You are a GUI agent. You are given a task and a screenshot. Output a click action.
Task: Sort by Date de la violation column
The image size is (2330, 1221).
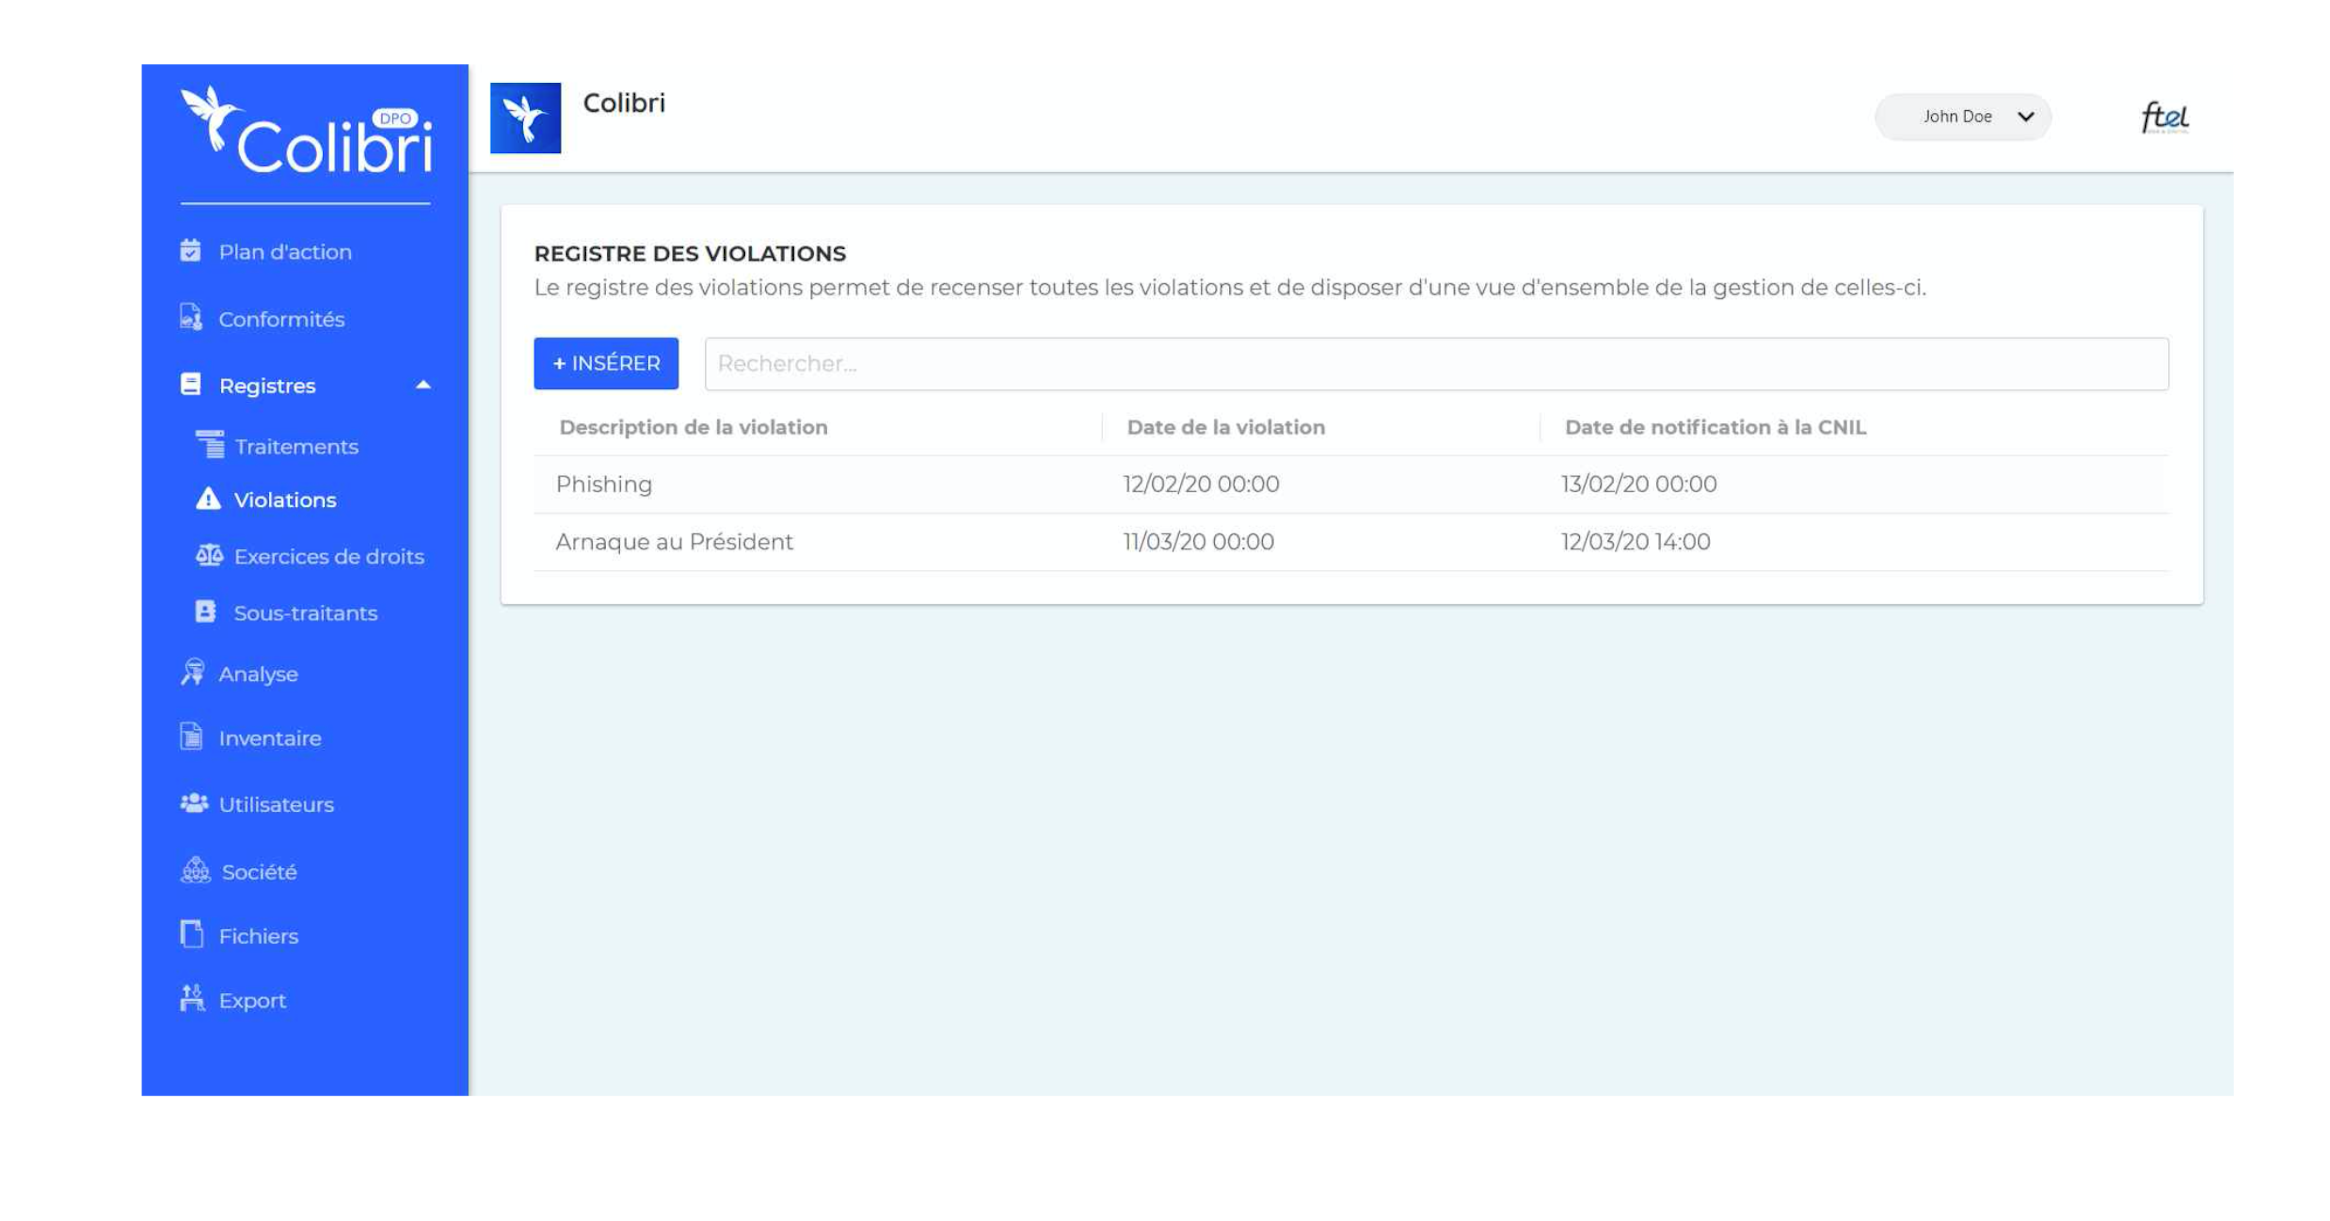pyautogui.click(x=1225, y=427)
